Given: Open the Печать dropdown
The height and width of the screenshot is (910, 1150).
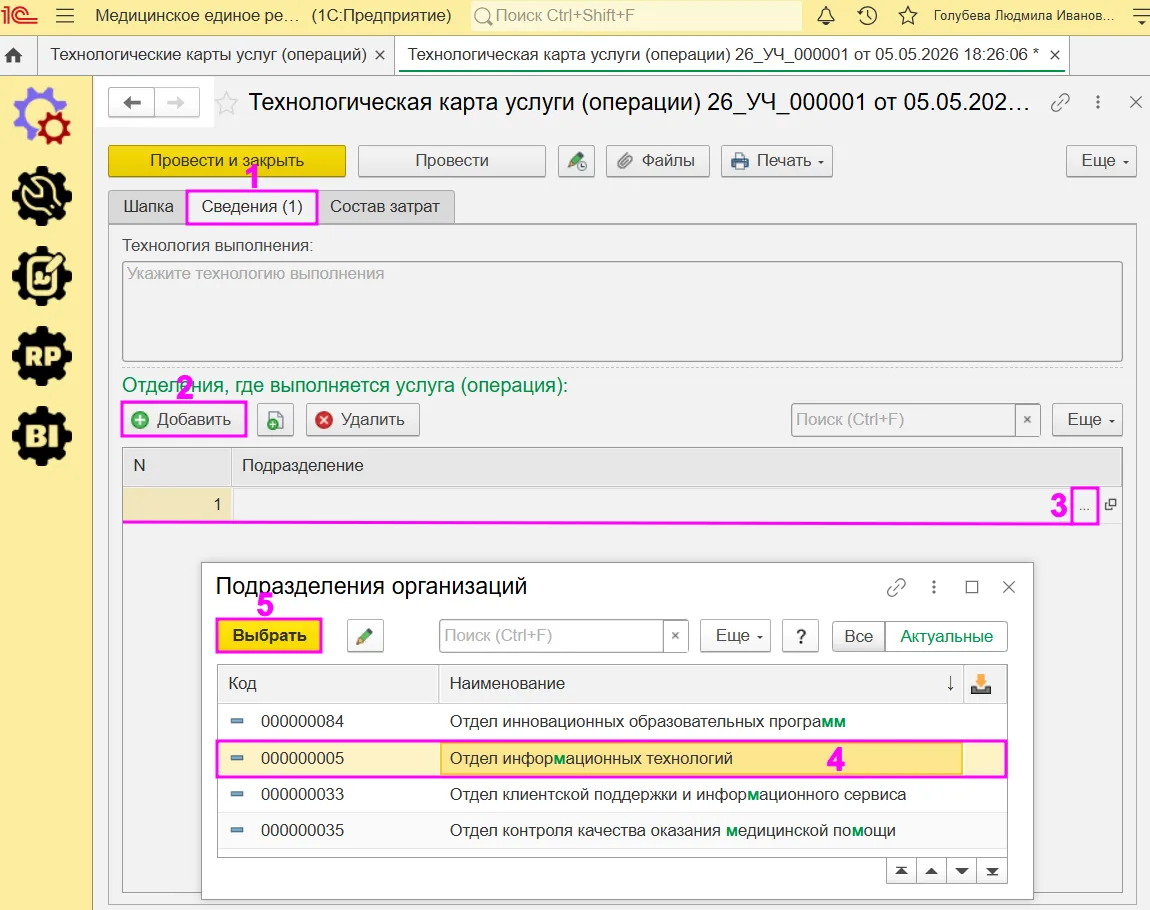Looking at the screenshot, I should pos(777,161).
